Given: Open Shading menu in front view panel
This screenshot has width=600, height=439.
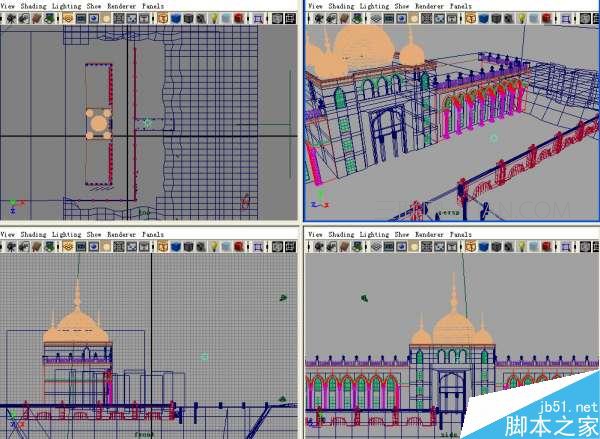Looking at the screenshot, I should point(33,234).
